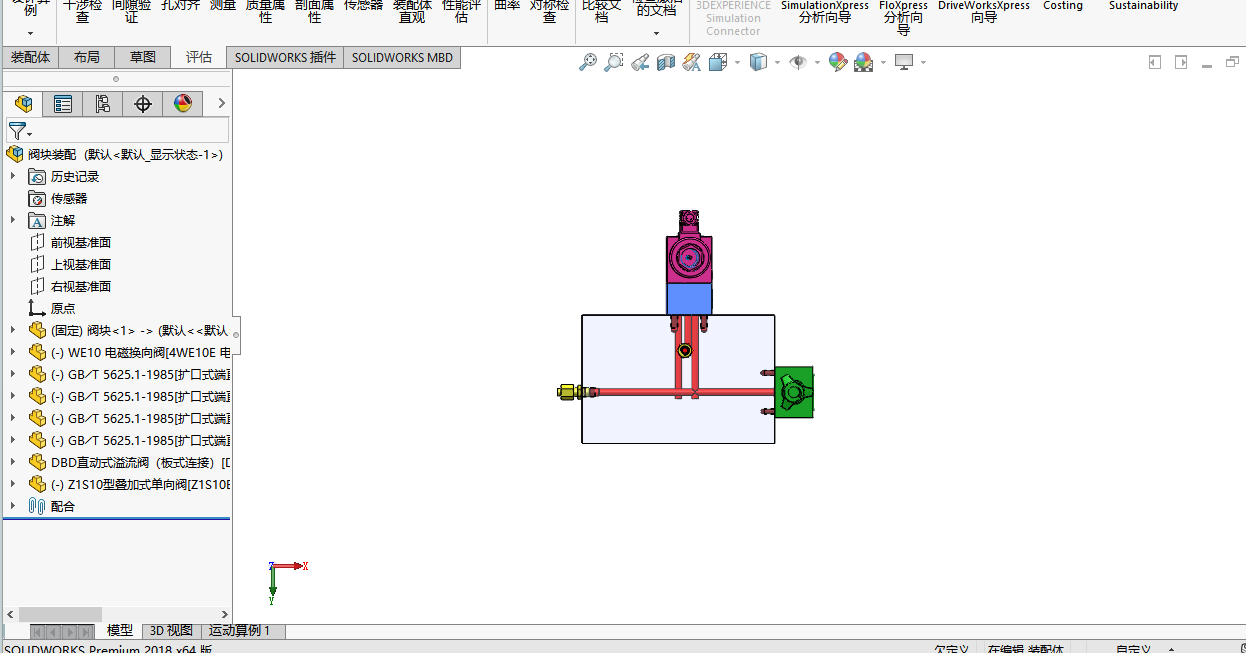This screenshot has width=1246, height=653.
Task: Open Hide/Show Items dropdown arrow
Action: [817, 62]
